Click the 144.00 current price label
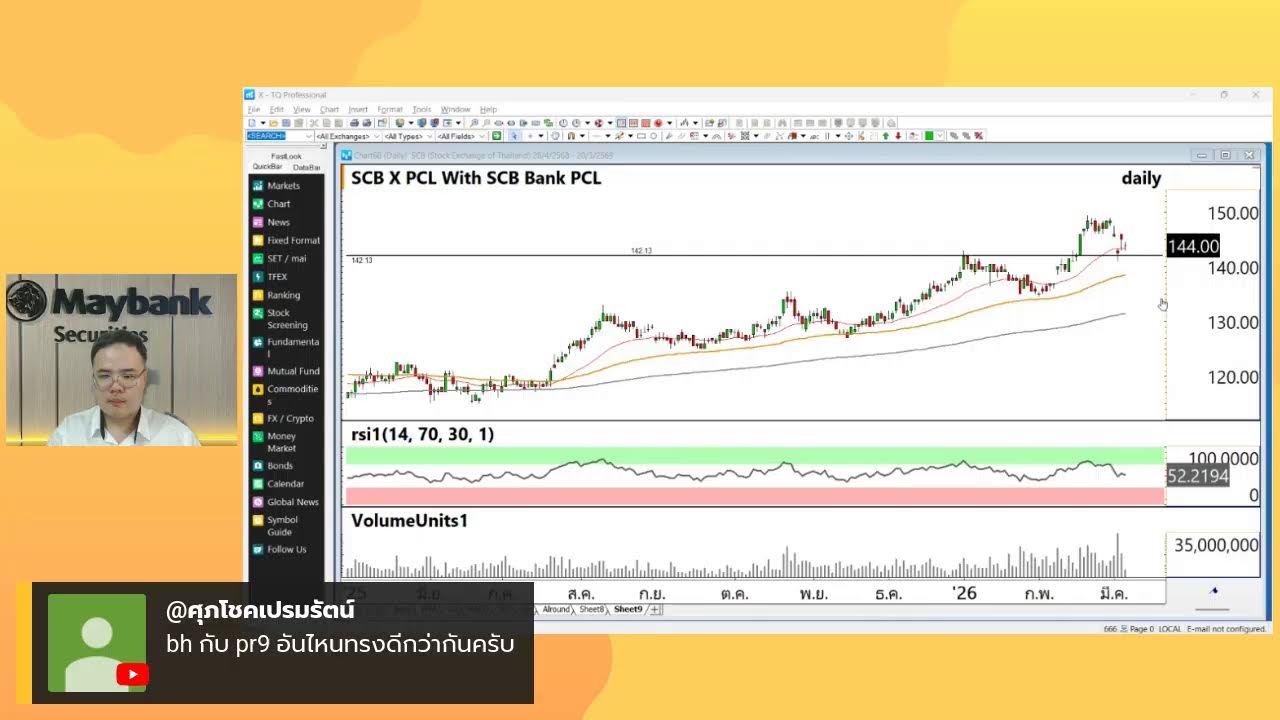This screenshot has height=720, width=1280. tap(1193, 246)
